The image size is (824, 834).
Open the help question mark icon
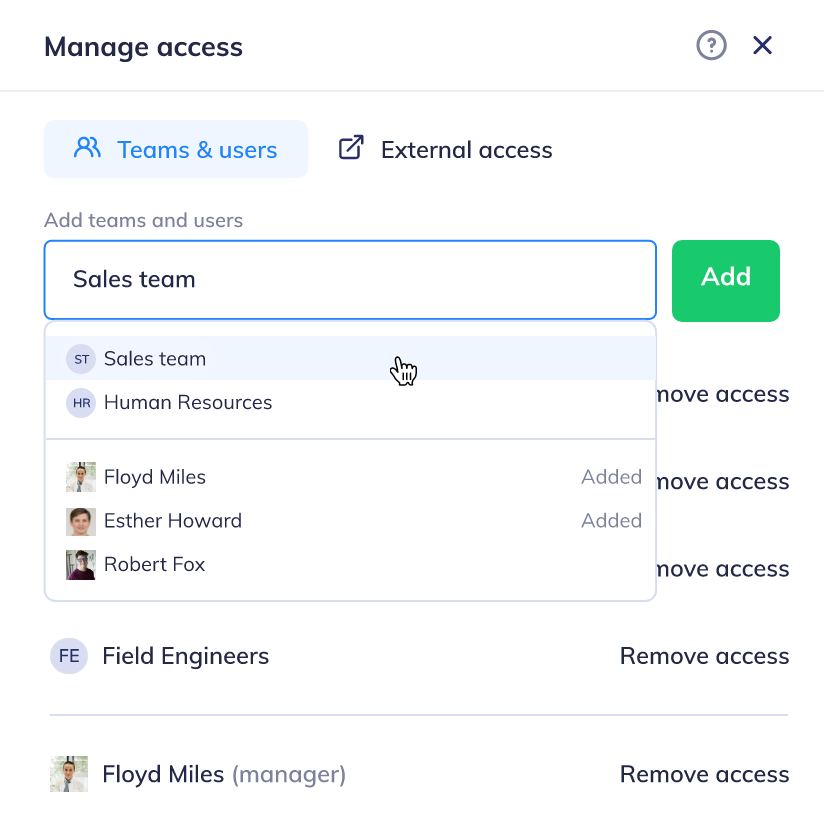(x=711, y=46)
